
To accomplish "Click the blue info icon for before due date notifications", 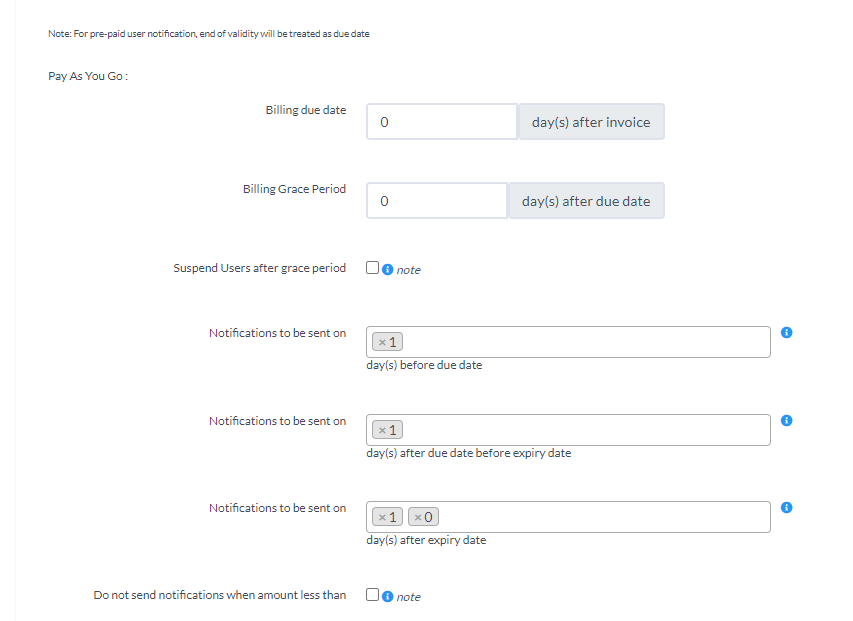I will pyautogui.click(x=786, y=332).
